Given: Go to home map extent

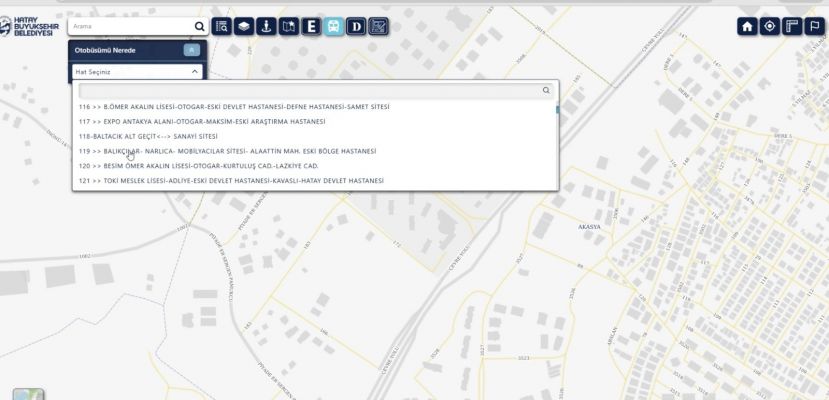Looking at the screenshot, I should coord(747,27).
